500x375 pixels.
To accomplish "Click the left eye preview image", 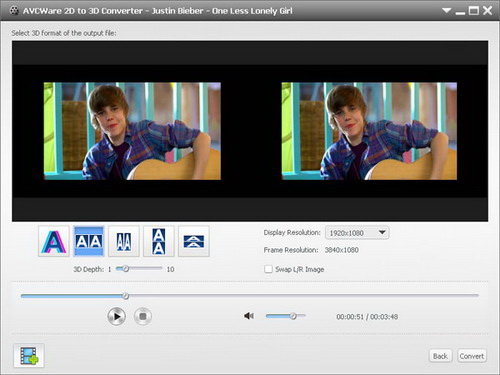I will (x=132, y=131).
